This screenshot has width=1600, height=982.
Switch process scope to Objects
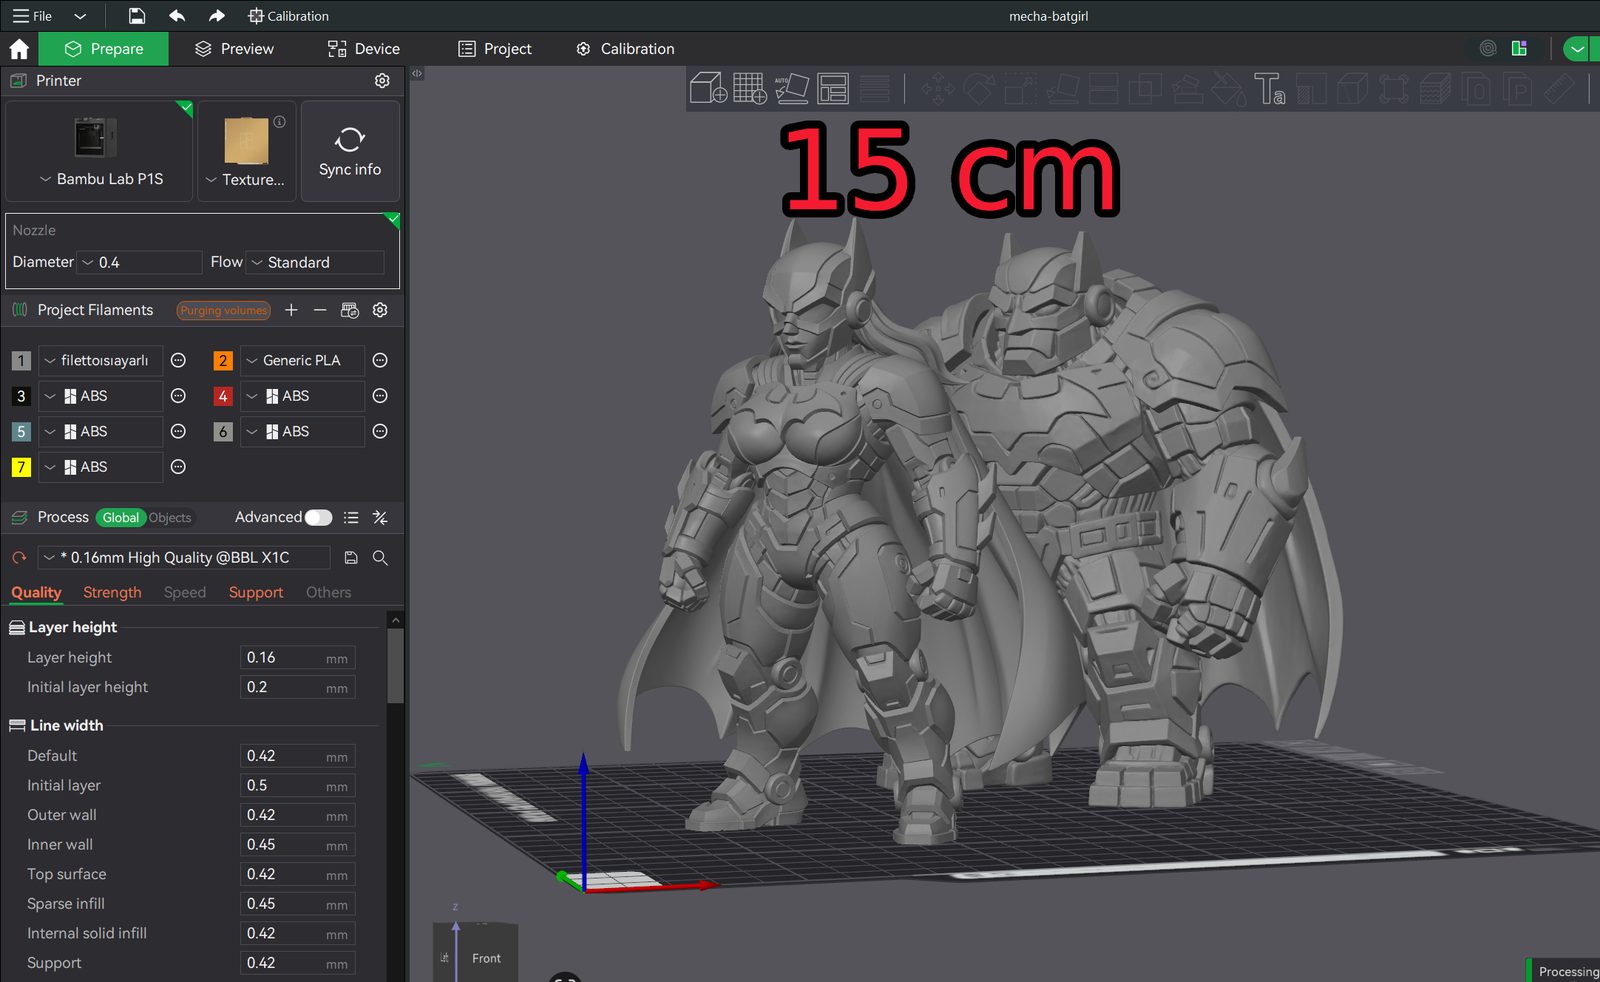(x=170, y=518)
